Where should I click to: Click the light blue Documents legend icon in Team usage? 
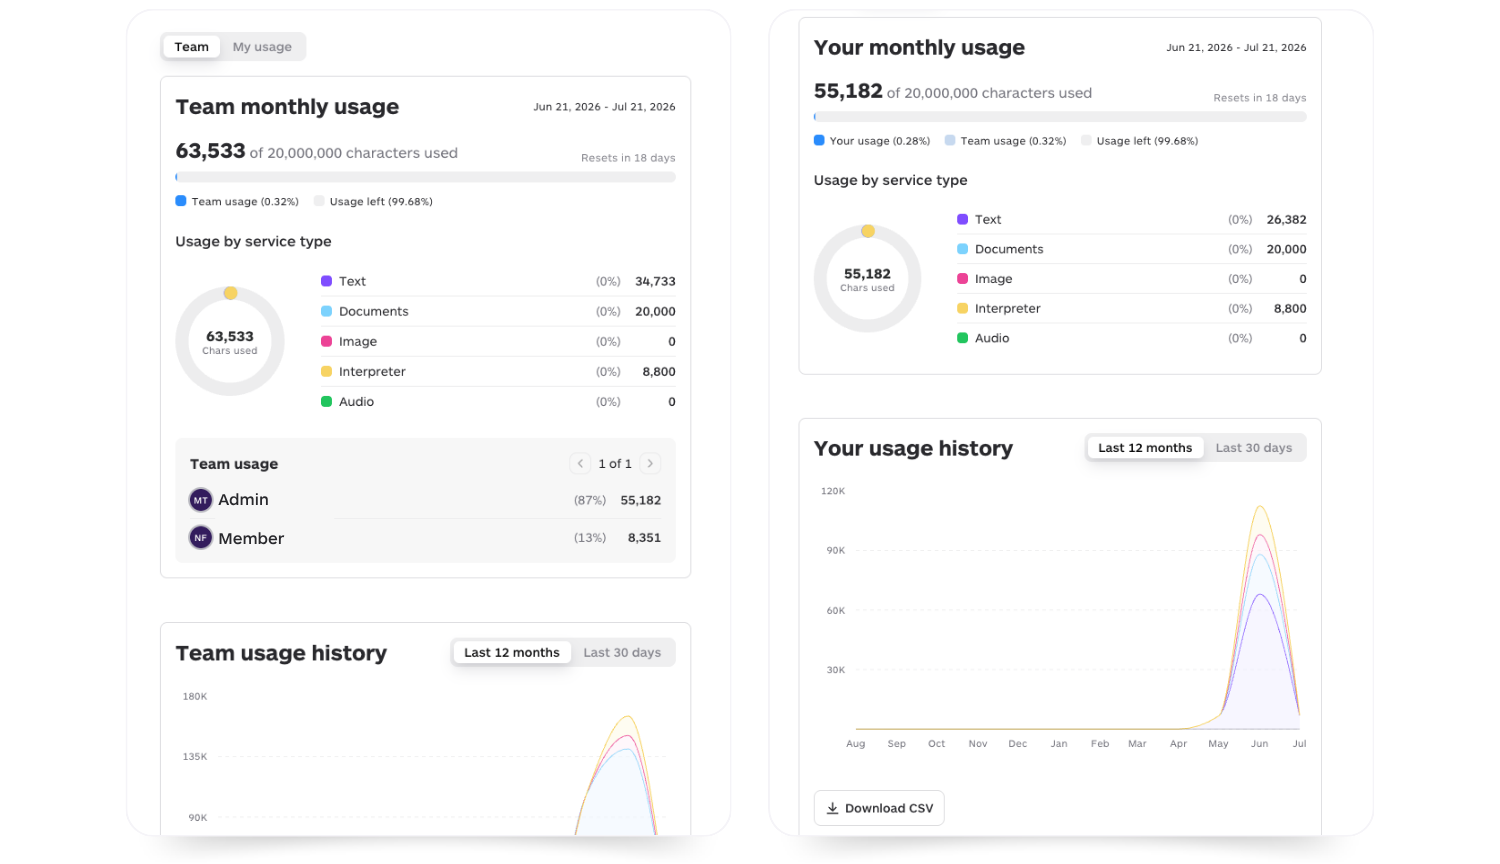[x=326, y=311]
